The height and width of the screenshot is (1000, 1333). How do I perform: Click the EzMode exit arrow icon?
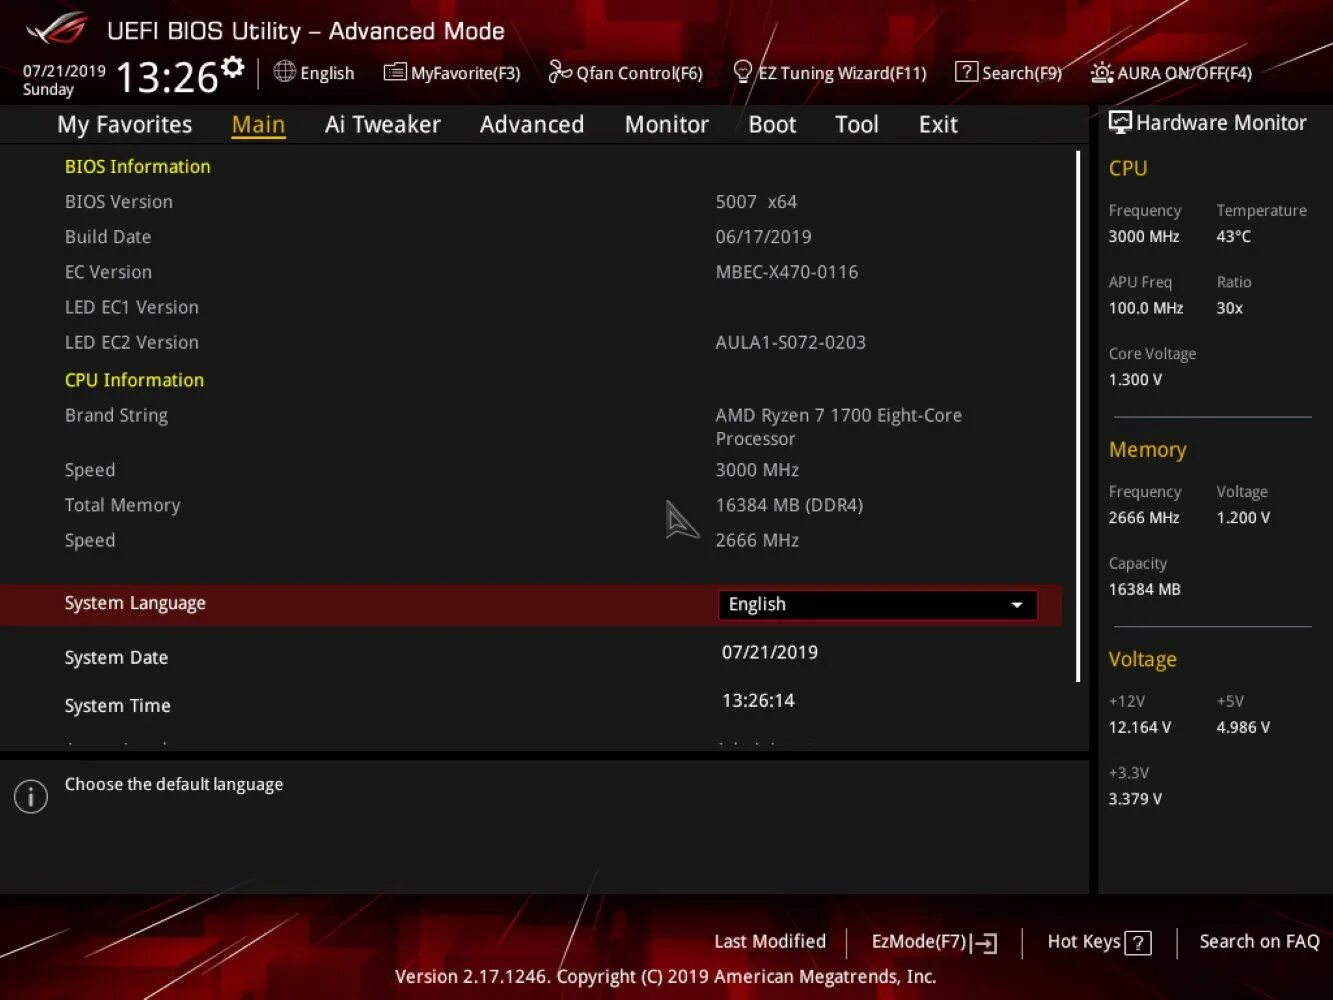pos(984,943)
